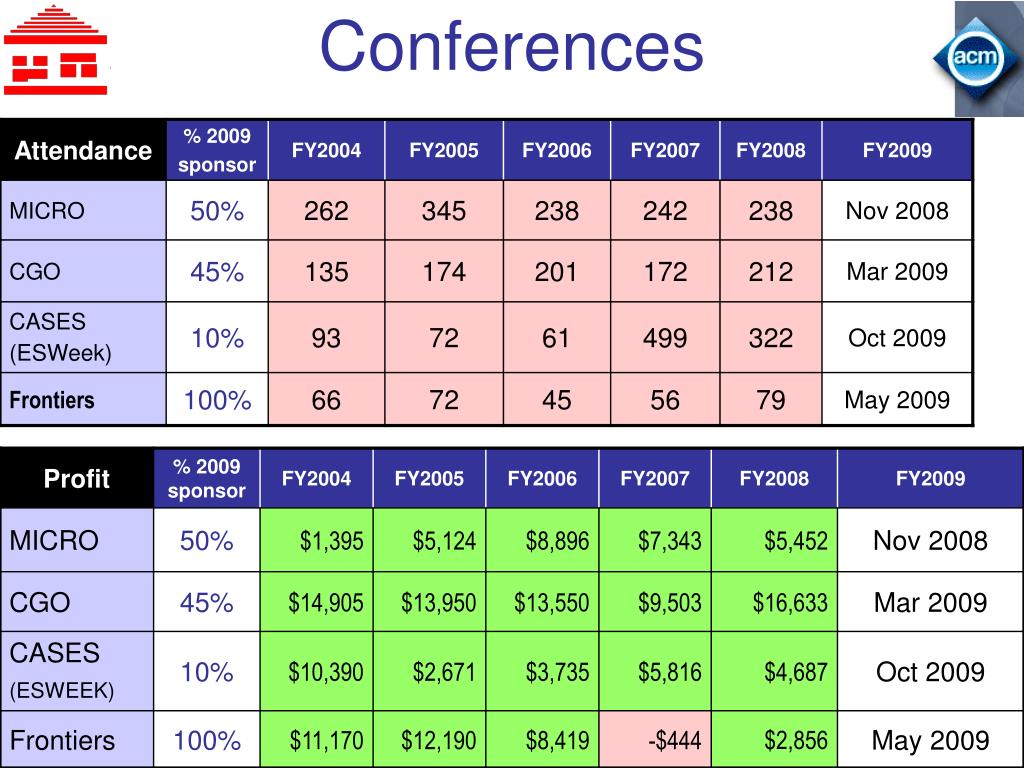Screen dimensions: 1024x768
Task: Select Frontiers FY2005 profit $12,190
Action: coord(429,739)
